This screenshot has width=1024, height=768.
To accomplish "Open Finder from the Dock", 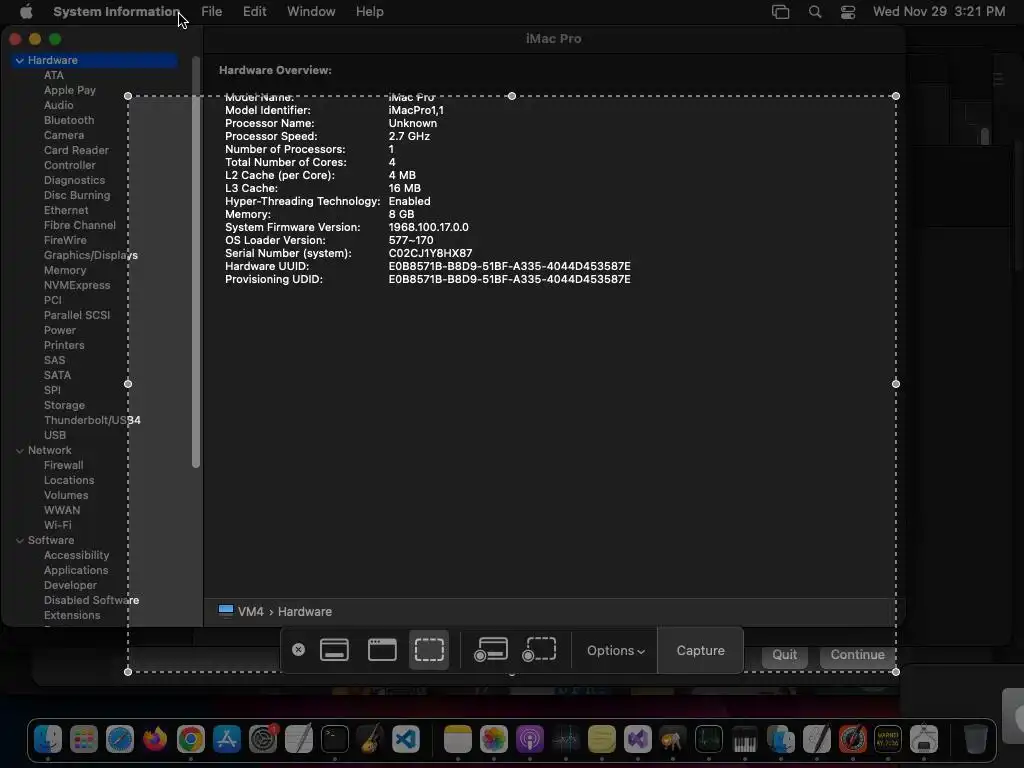I will [x=48, y=739].
